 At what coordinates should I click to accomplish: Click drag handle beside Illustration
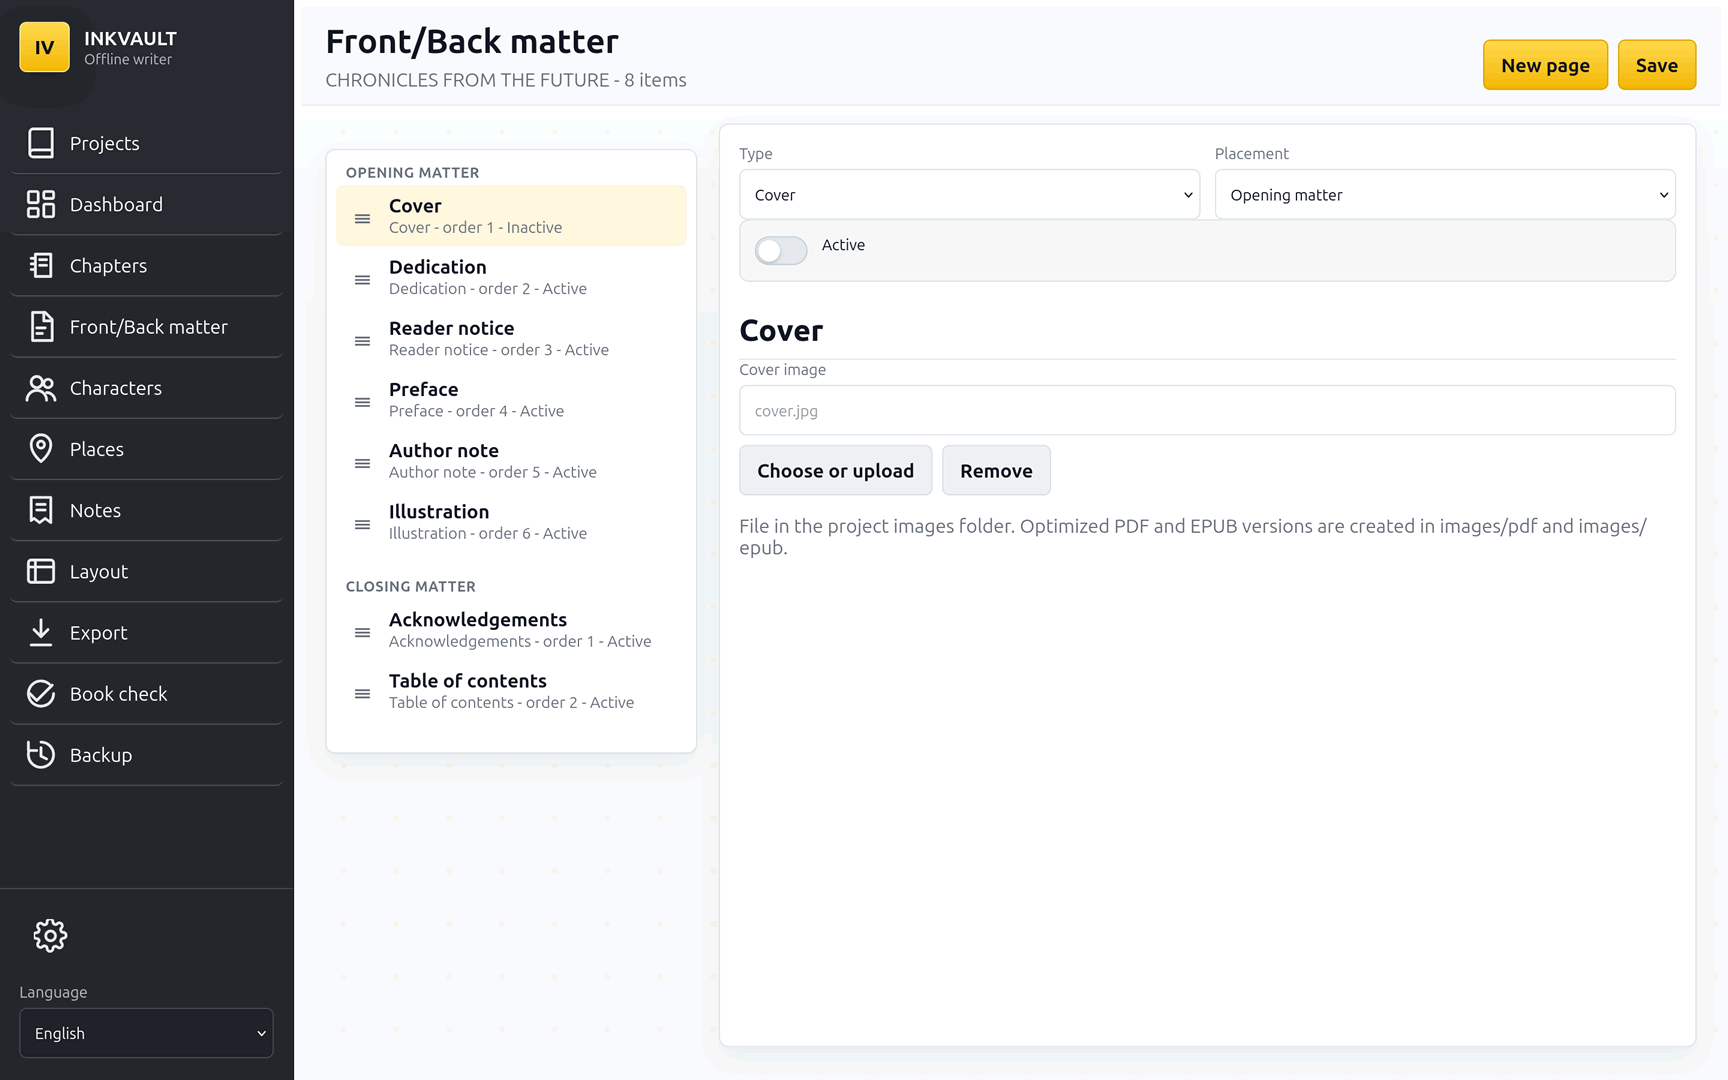(363, 524)
